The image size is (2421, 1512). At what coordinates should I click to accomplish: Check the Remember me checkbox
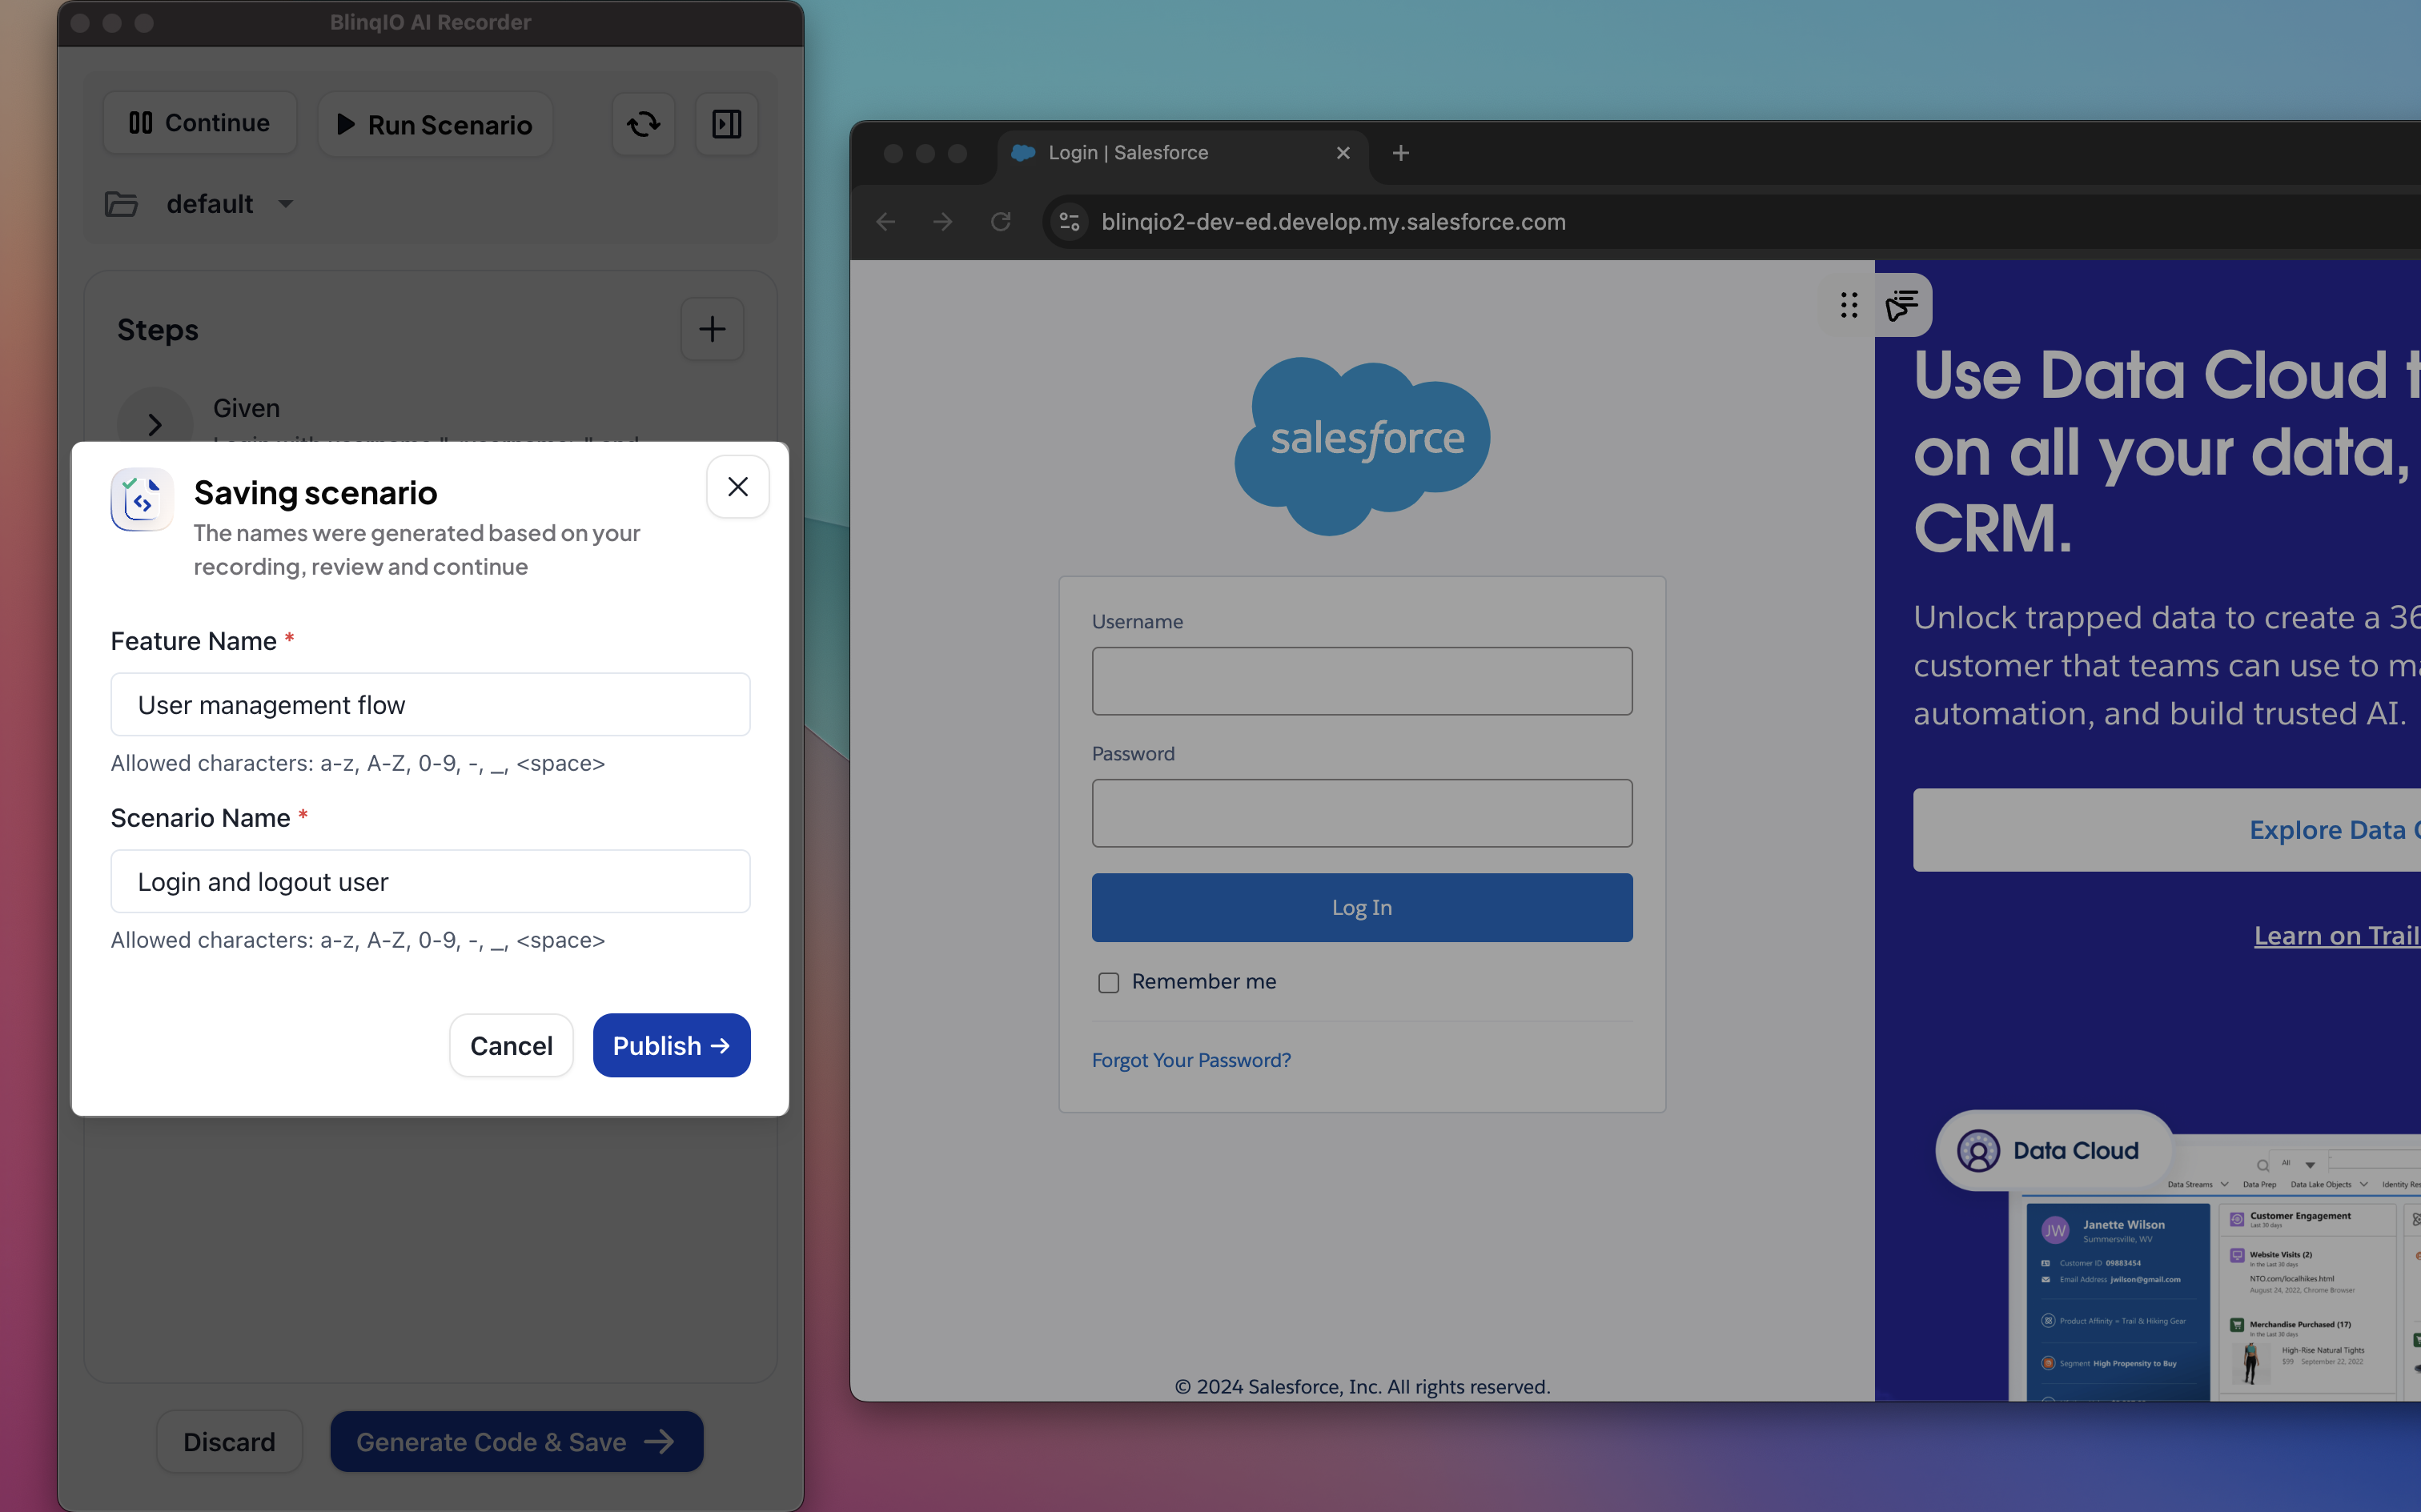[1109, 982]
